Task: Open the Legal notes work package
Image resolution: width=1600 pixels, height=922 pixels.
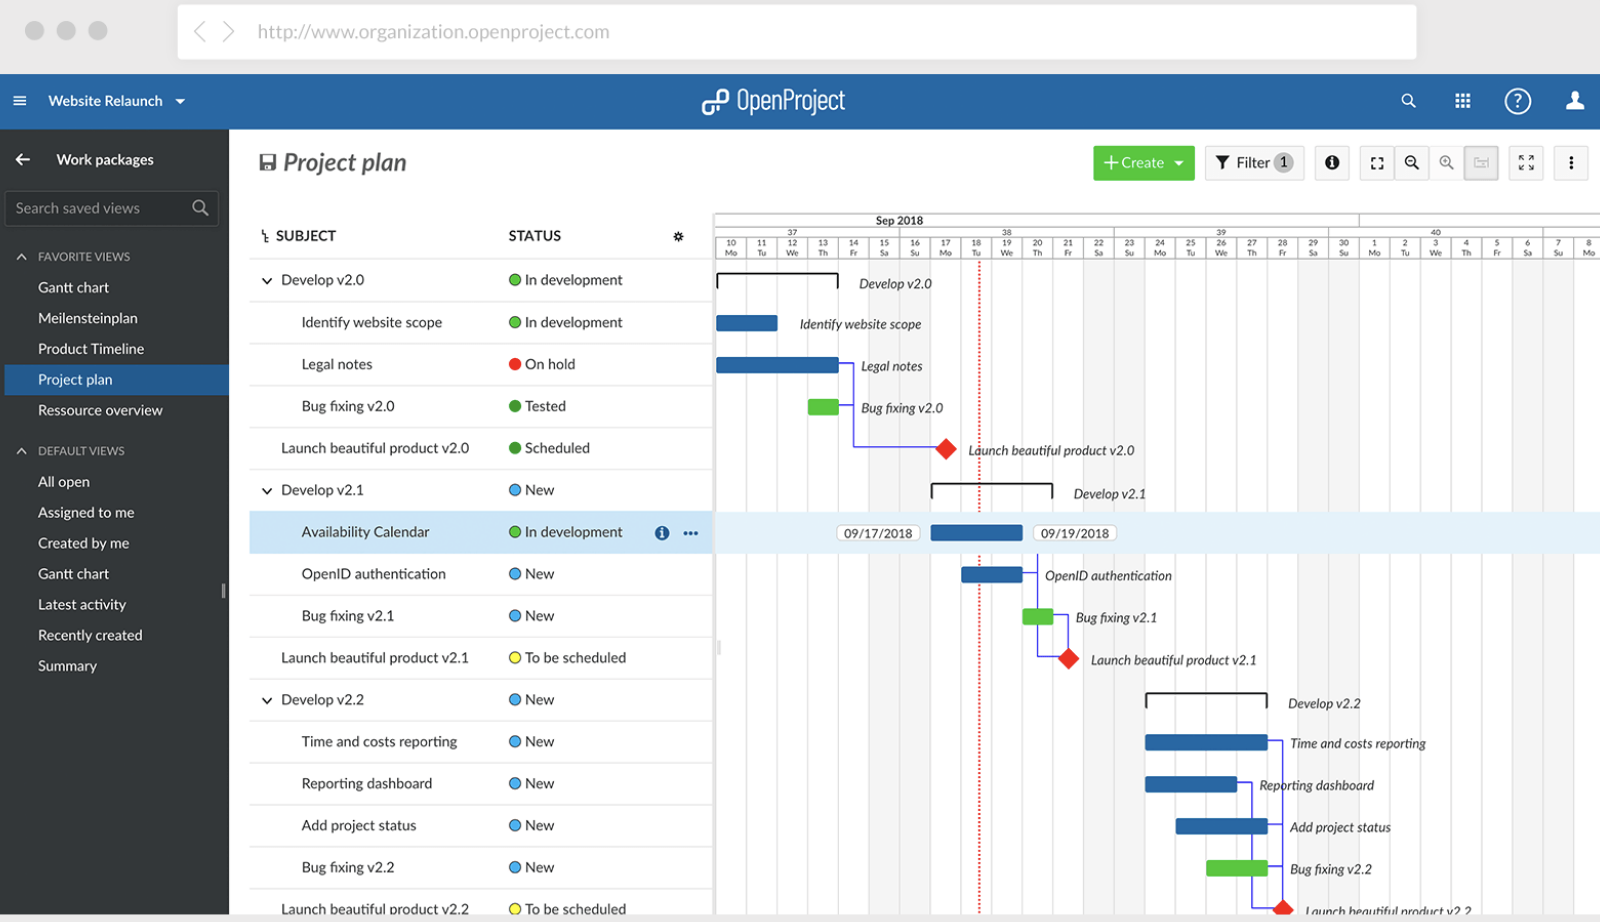Action: (337, 364)
